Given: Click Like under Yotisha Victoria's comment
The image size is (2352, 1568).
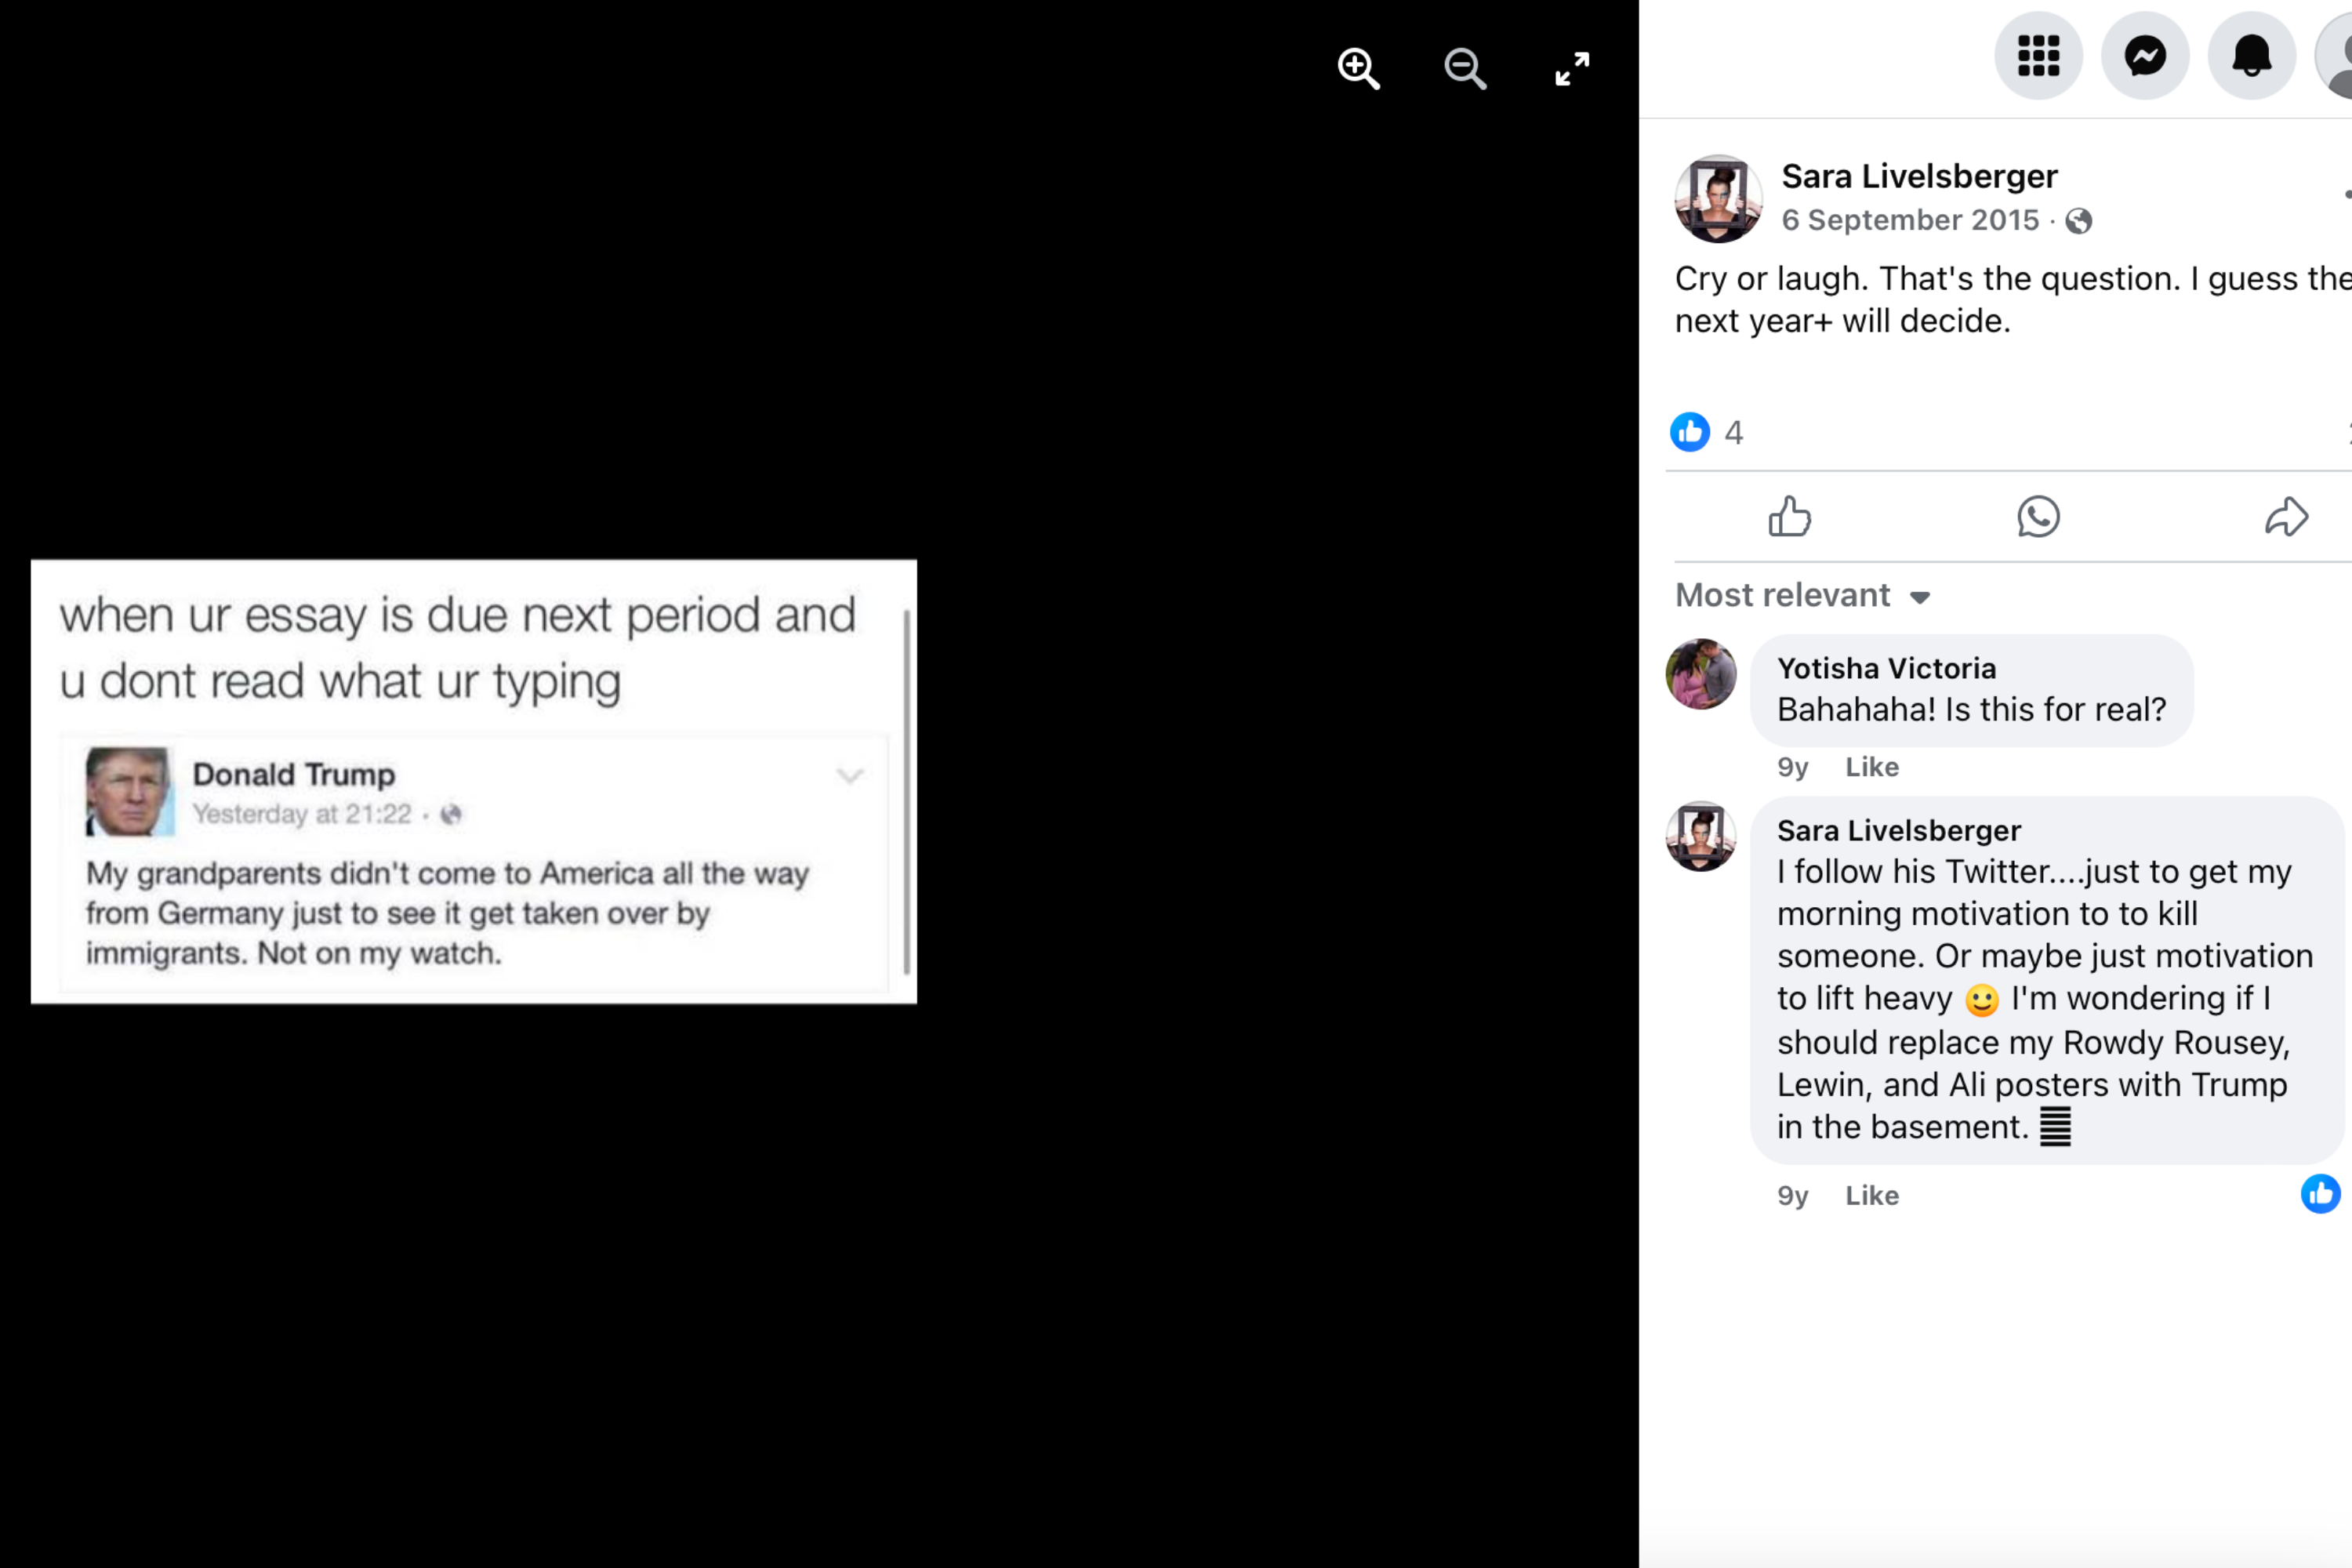Looking at the screenshot, I should point(1871,767).
